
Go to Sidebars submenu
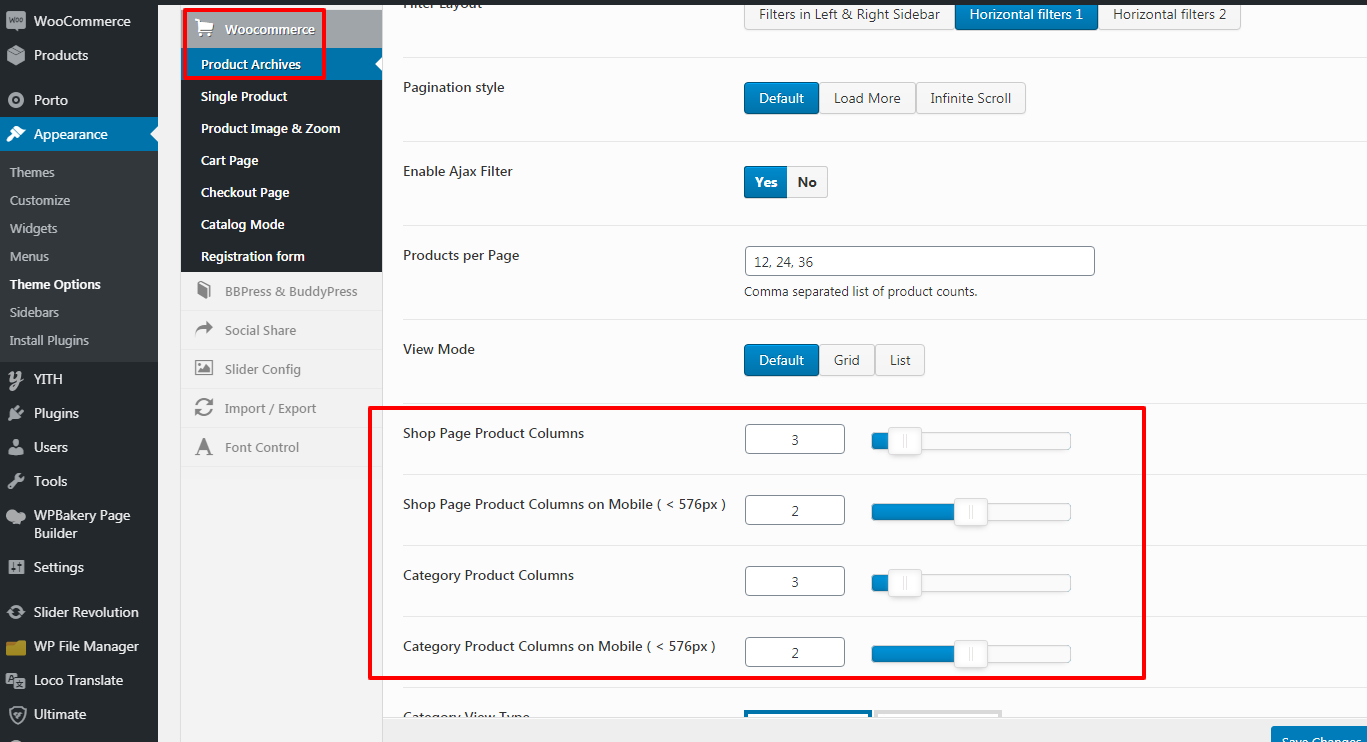[34, 312]
